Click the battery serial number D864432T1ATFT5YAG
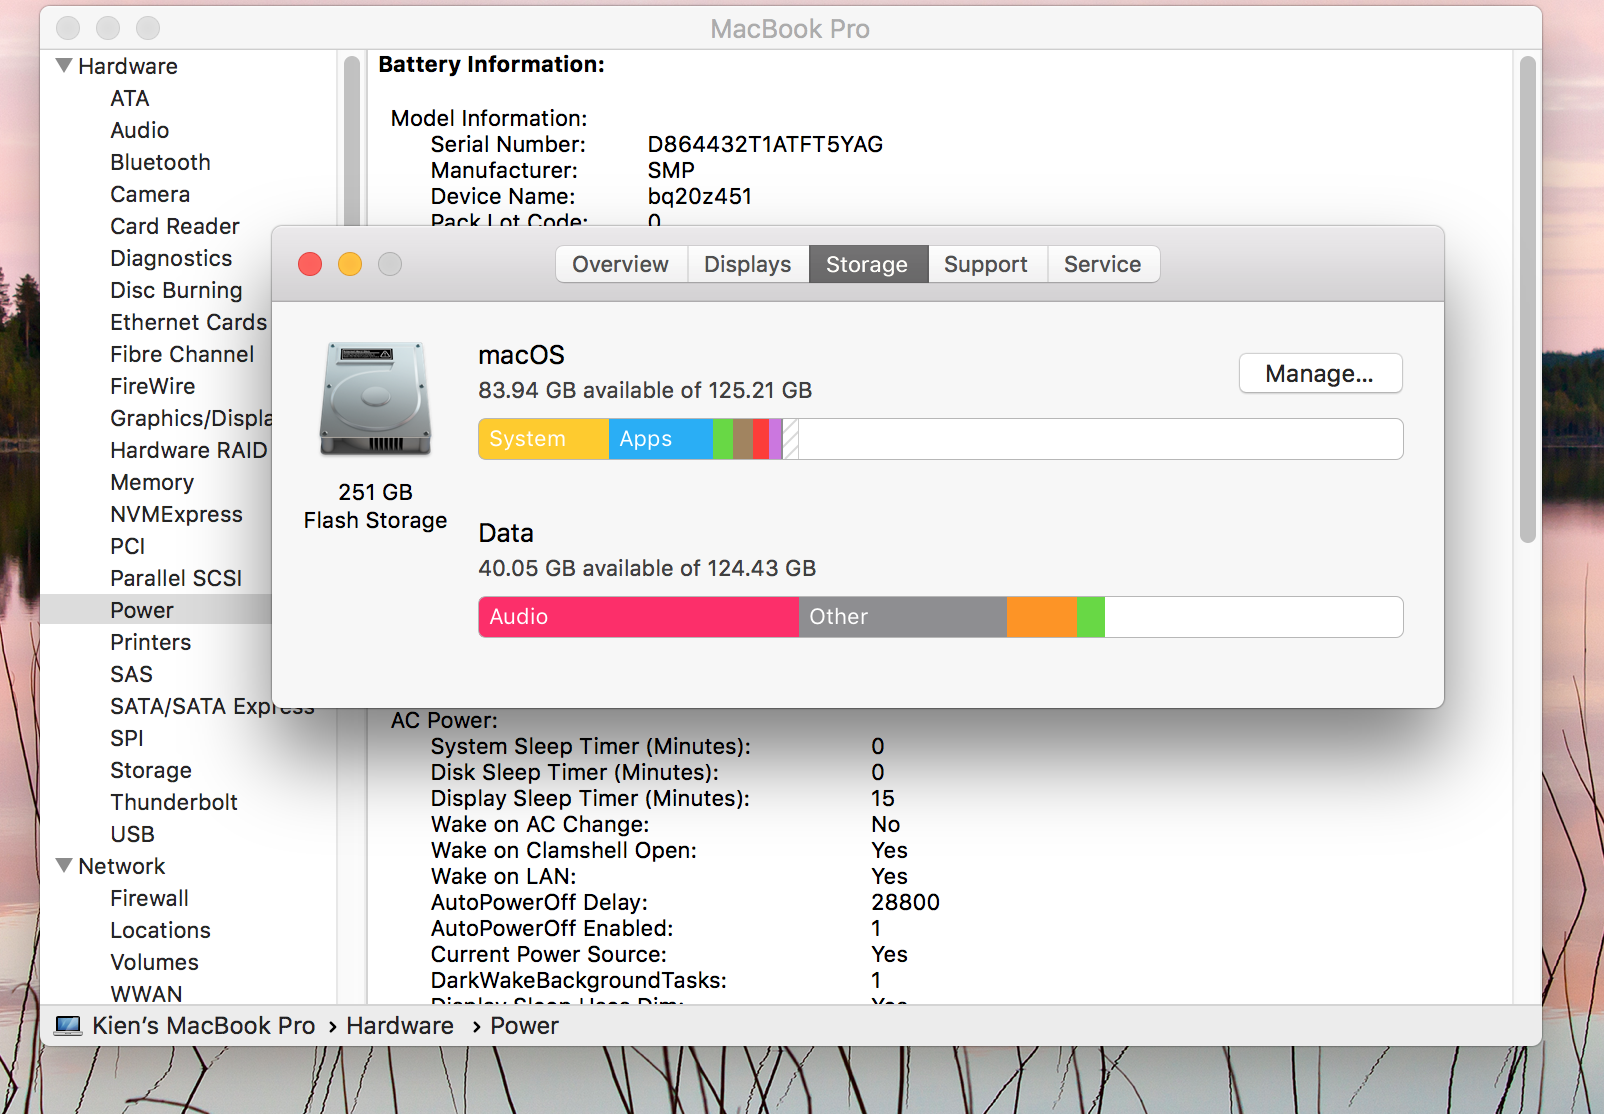 (766, 144)
